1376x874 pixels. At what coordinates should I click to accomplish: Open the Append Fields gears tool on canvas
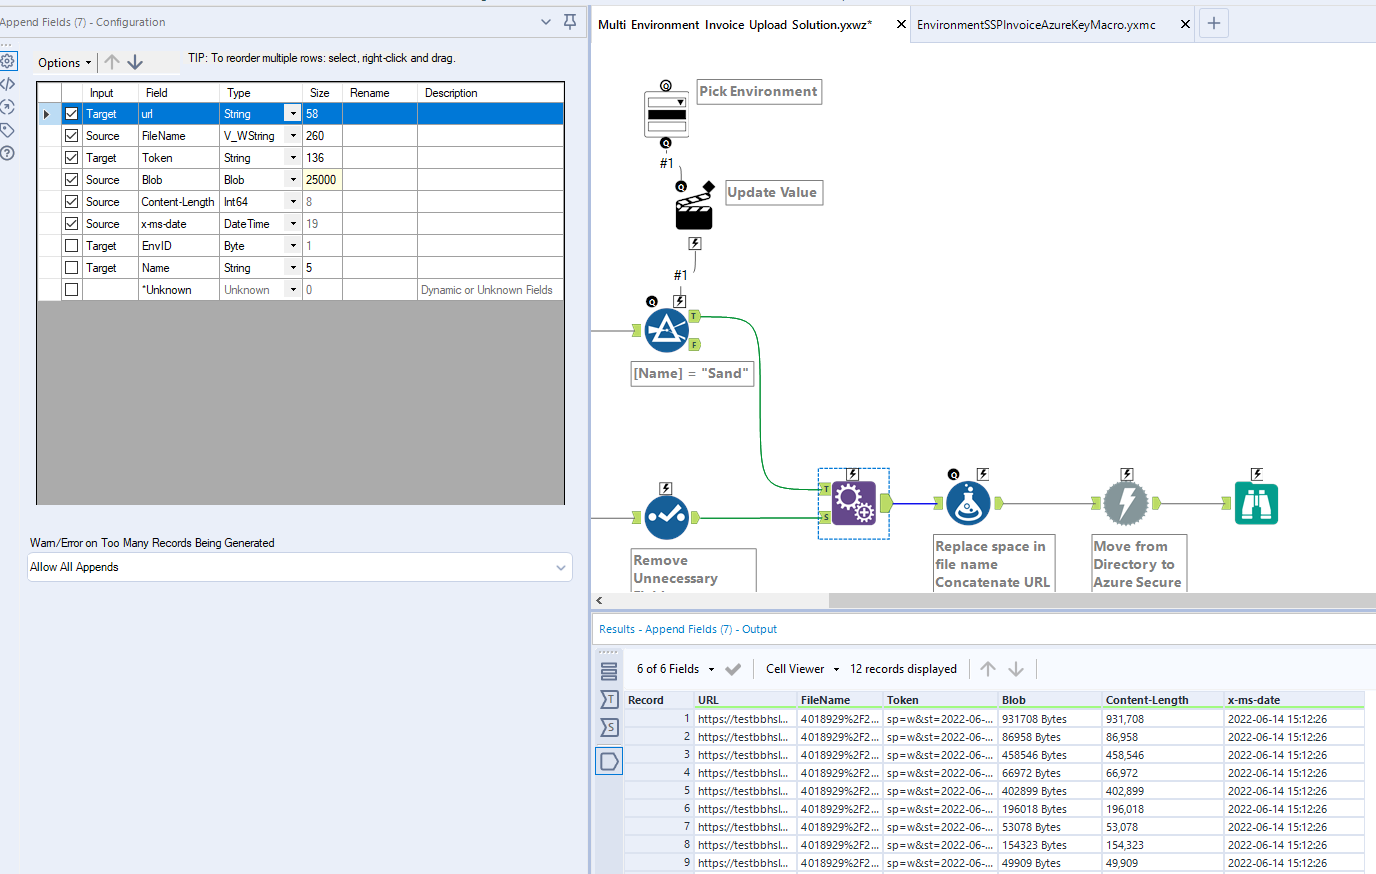click(853, 505)
